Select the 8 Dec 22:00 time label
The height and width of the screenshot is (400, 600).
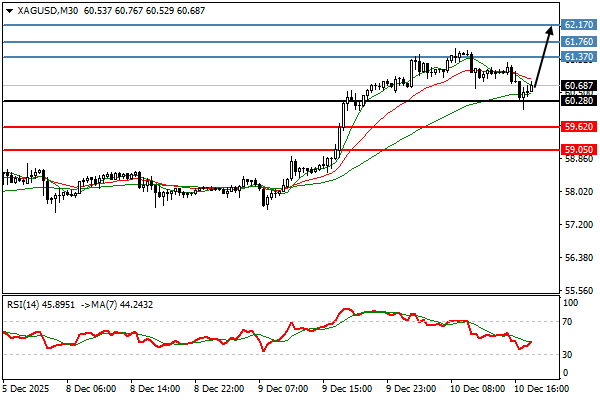(x=219, y=387)
